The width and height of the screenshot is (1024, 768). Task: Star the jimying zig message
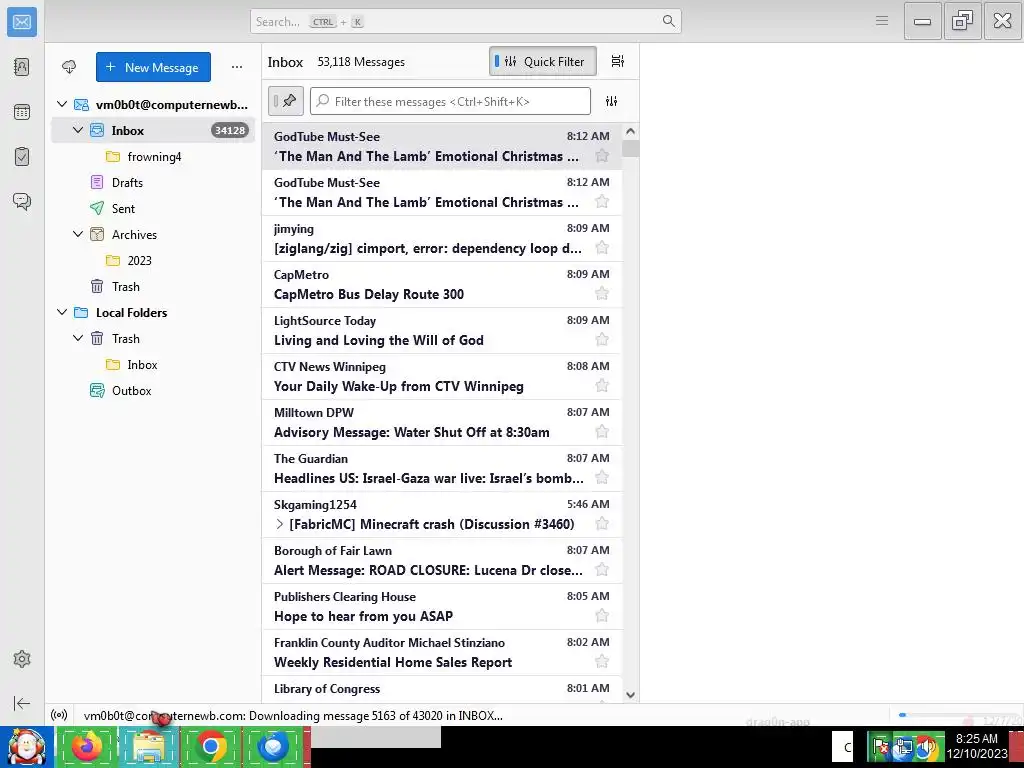pyautogui.click(x=602, y=248)
